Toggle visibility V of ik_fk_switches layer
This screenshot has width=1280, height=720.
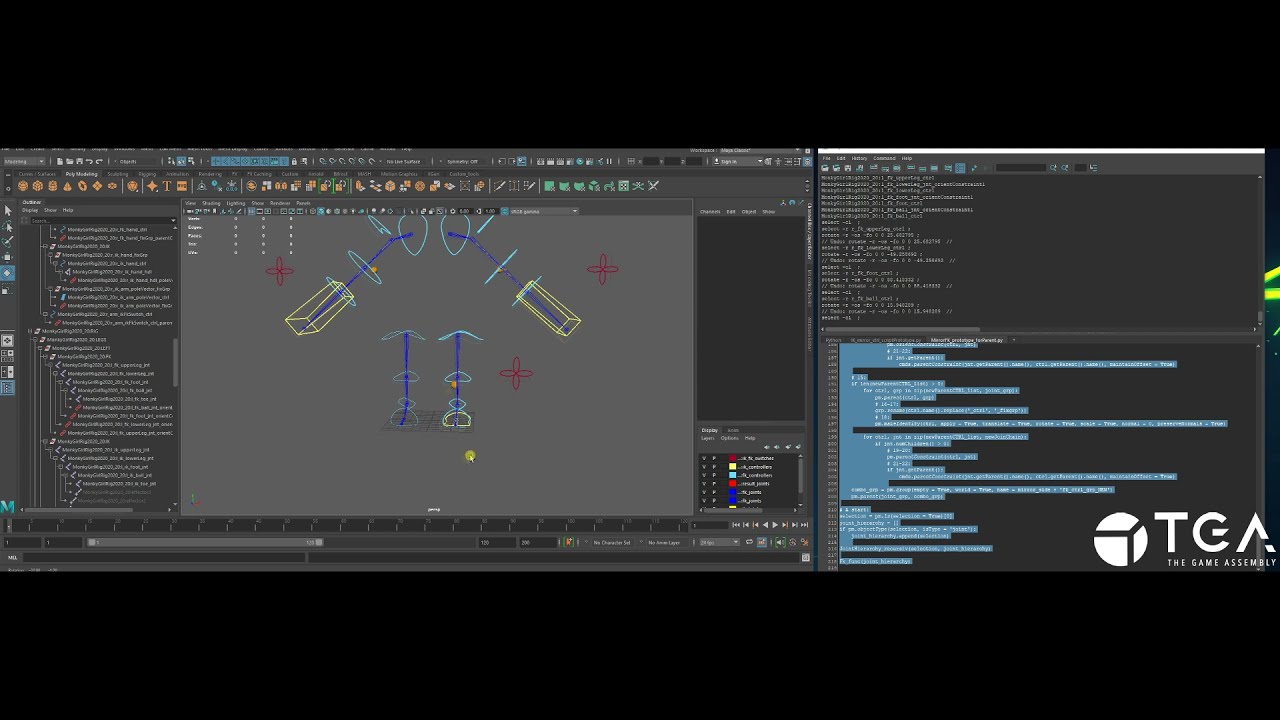tap(704, 458)
